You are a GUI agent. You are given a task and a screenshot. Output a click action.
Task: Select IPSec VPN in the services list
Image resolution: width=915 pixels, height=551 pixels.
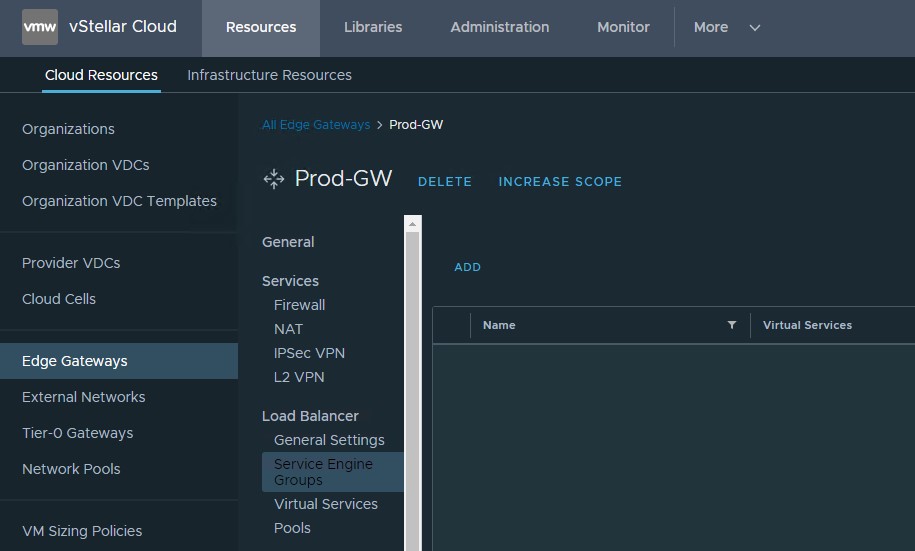pyautogui.click(x=309, y=353)
